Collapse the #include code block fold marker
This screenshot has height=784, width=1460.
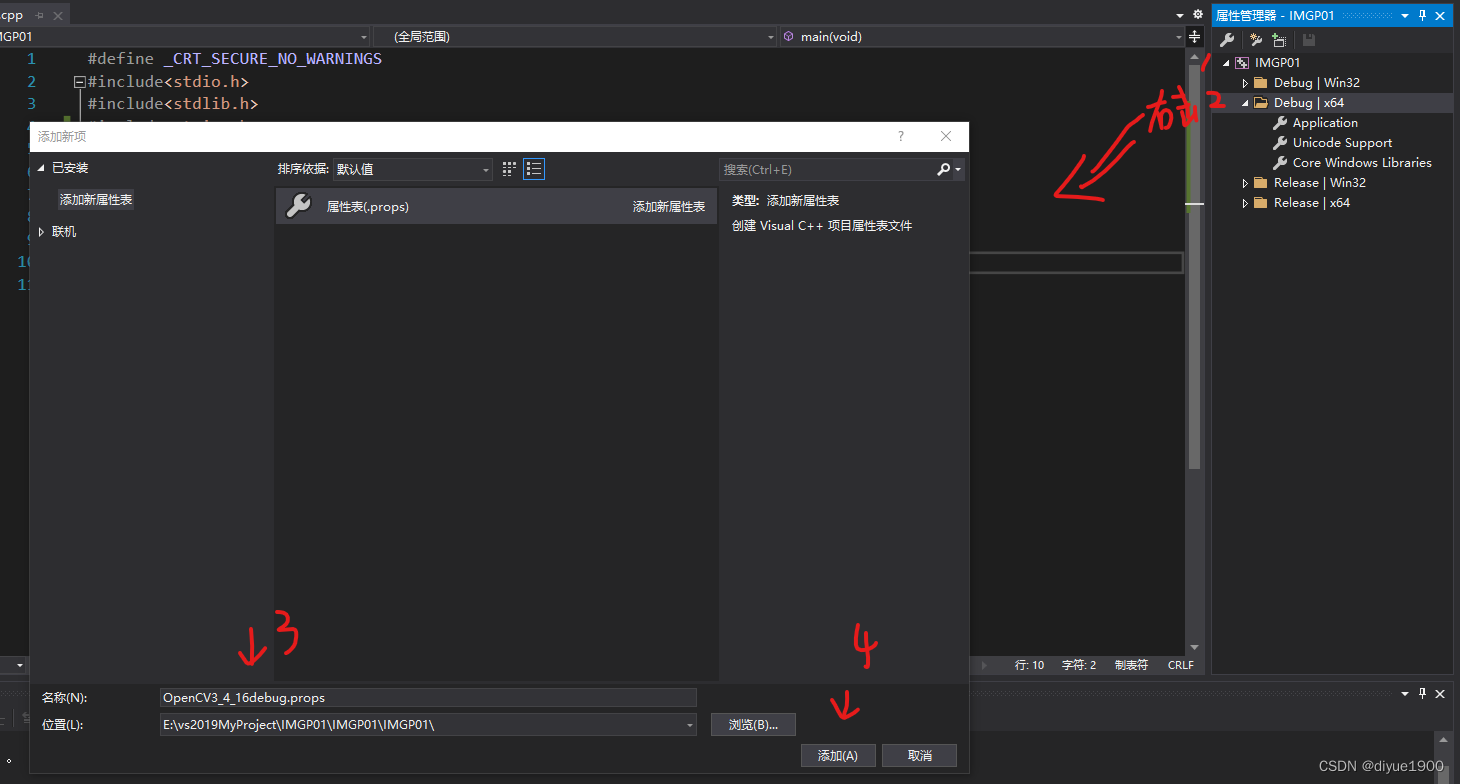point(79,82)
